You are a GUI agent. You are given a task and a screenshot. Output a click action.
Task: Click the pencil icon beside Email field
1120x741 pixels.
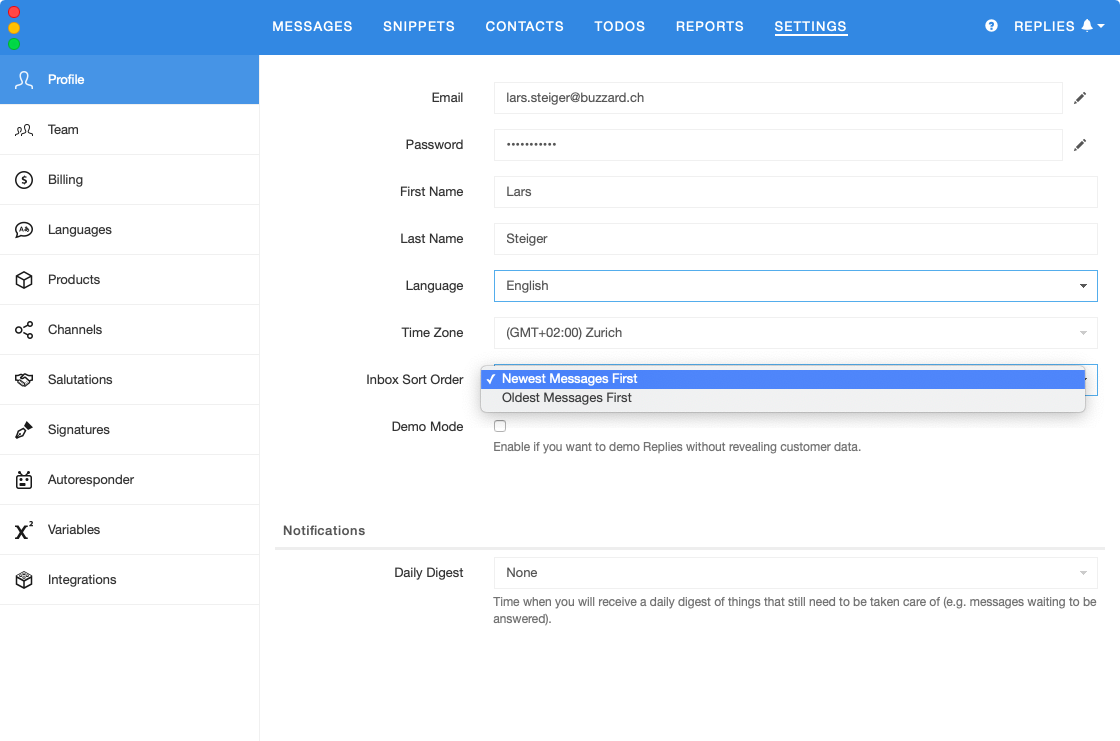pos(1080,98)
